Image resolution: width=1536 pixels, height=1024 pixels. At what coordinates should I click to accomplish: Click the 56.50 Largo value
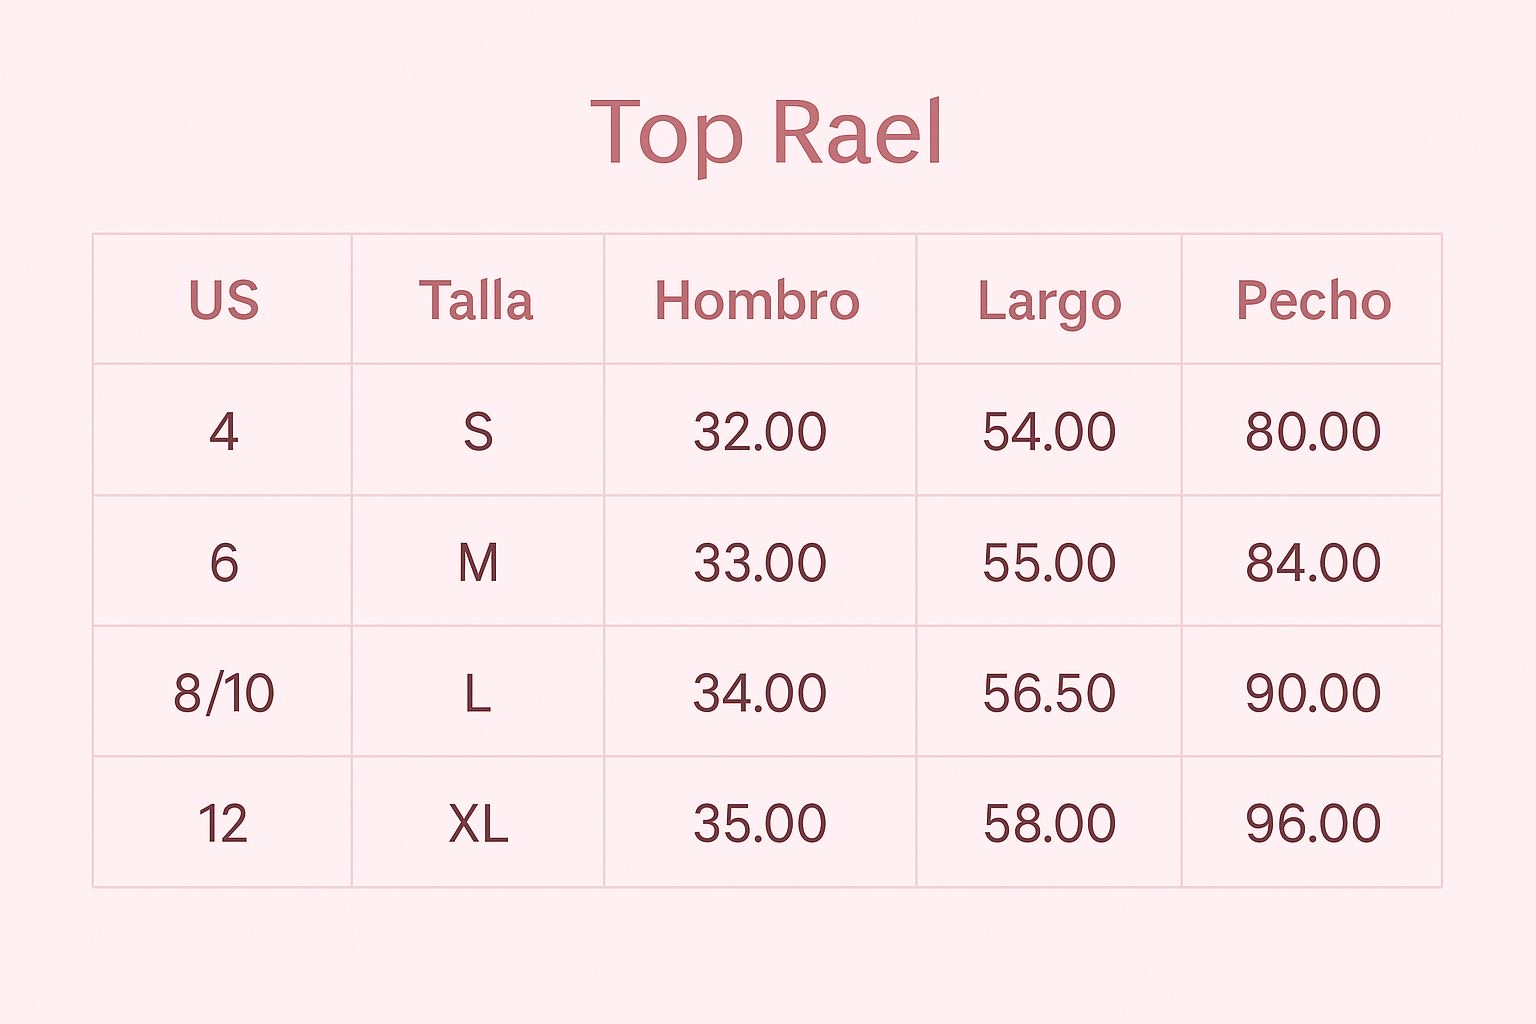pos(1049,693)
